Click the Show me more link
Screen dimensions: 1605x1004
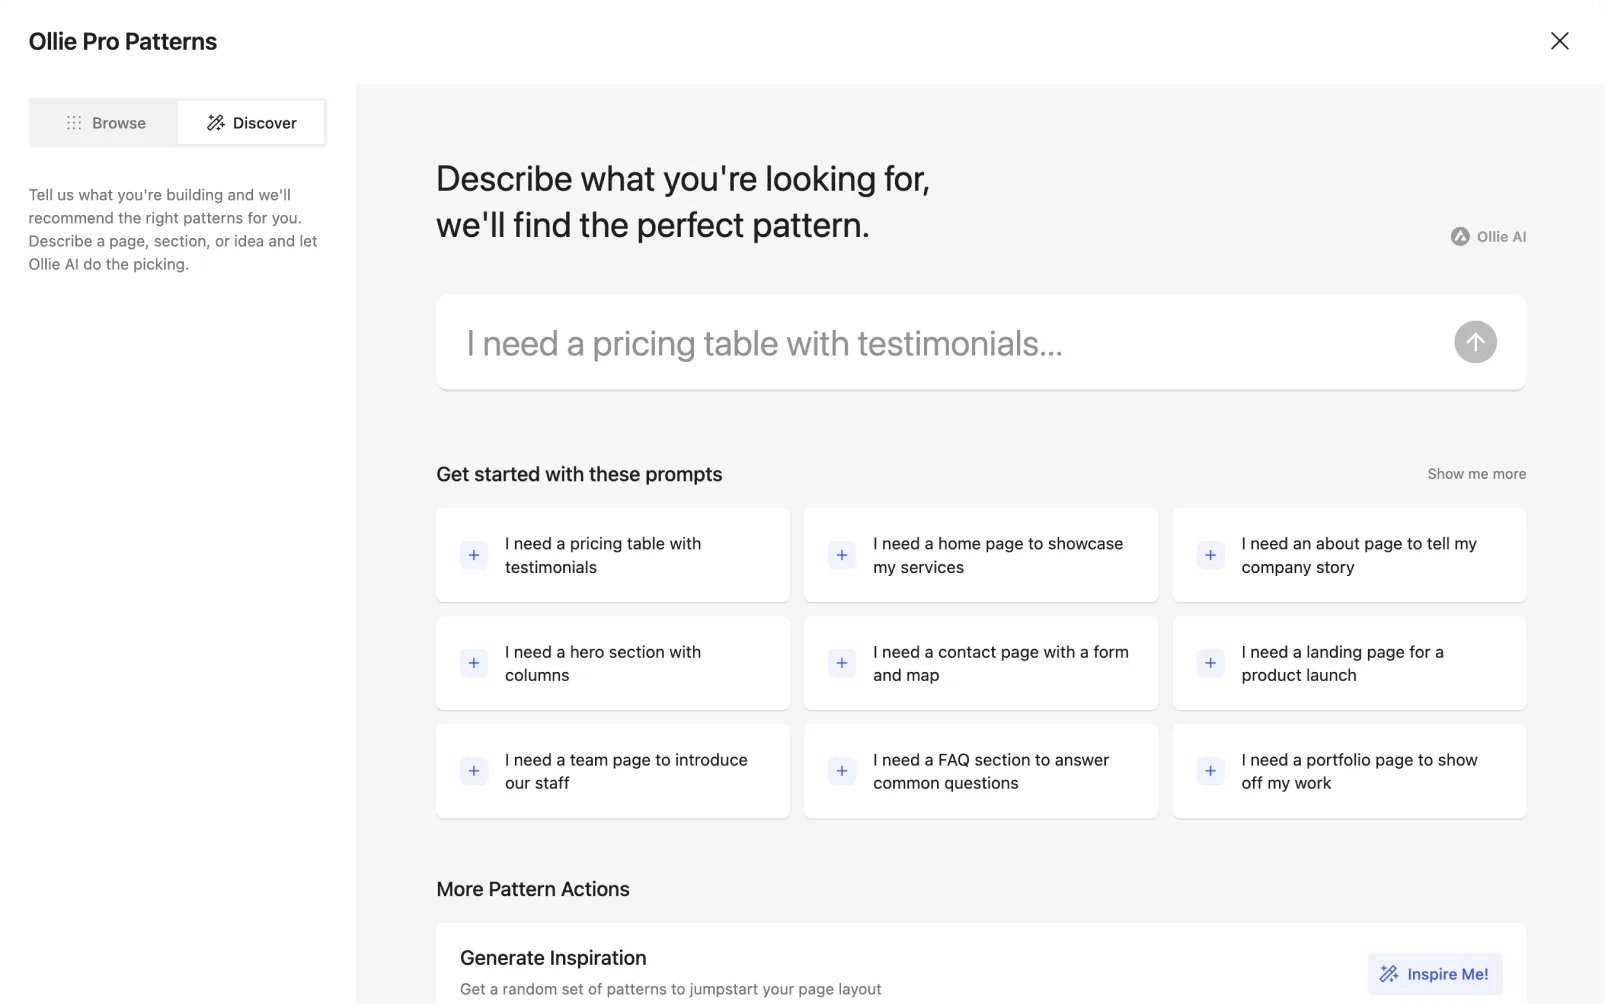(1476, 474)
